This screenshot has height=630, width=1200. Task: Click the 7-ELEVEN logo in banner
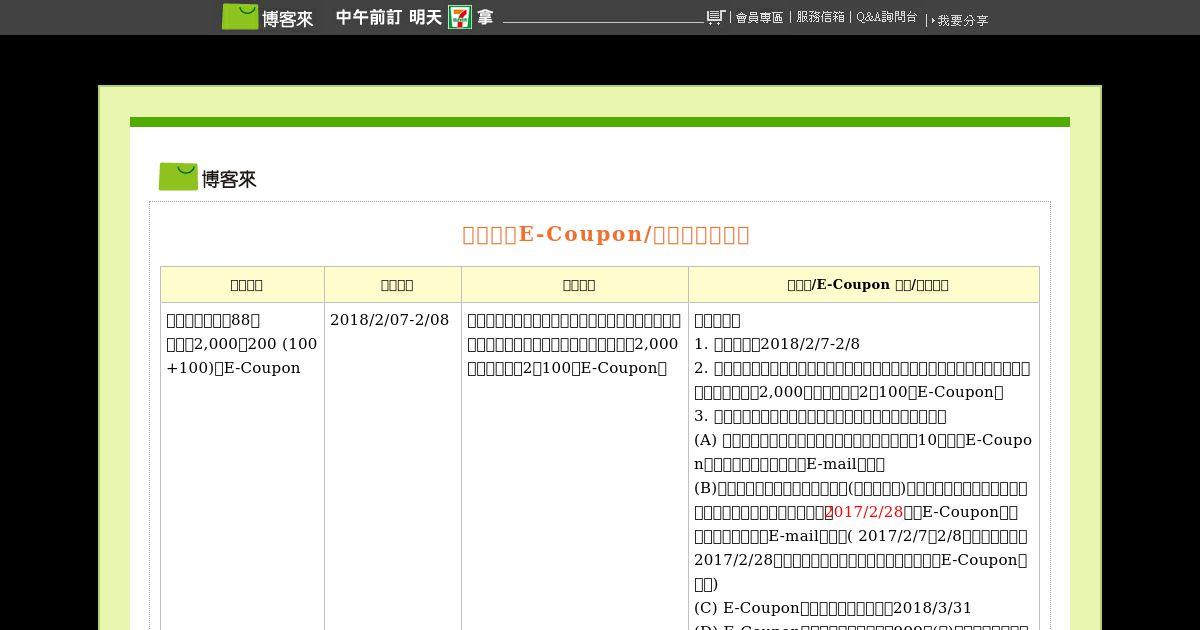click(x=460, y=17)
